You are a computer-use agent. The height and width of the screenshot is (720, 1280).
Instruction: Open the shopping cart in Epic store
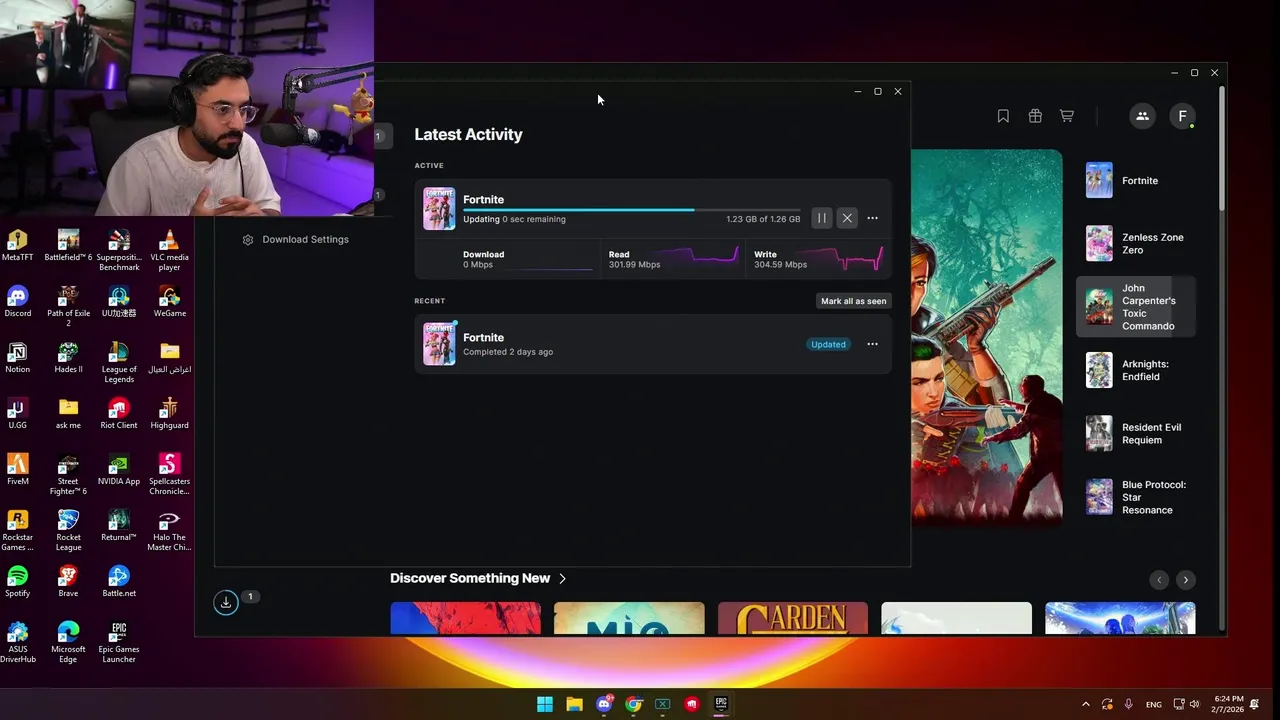click(x=1067, y=116)
